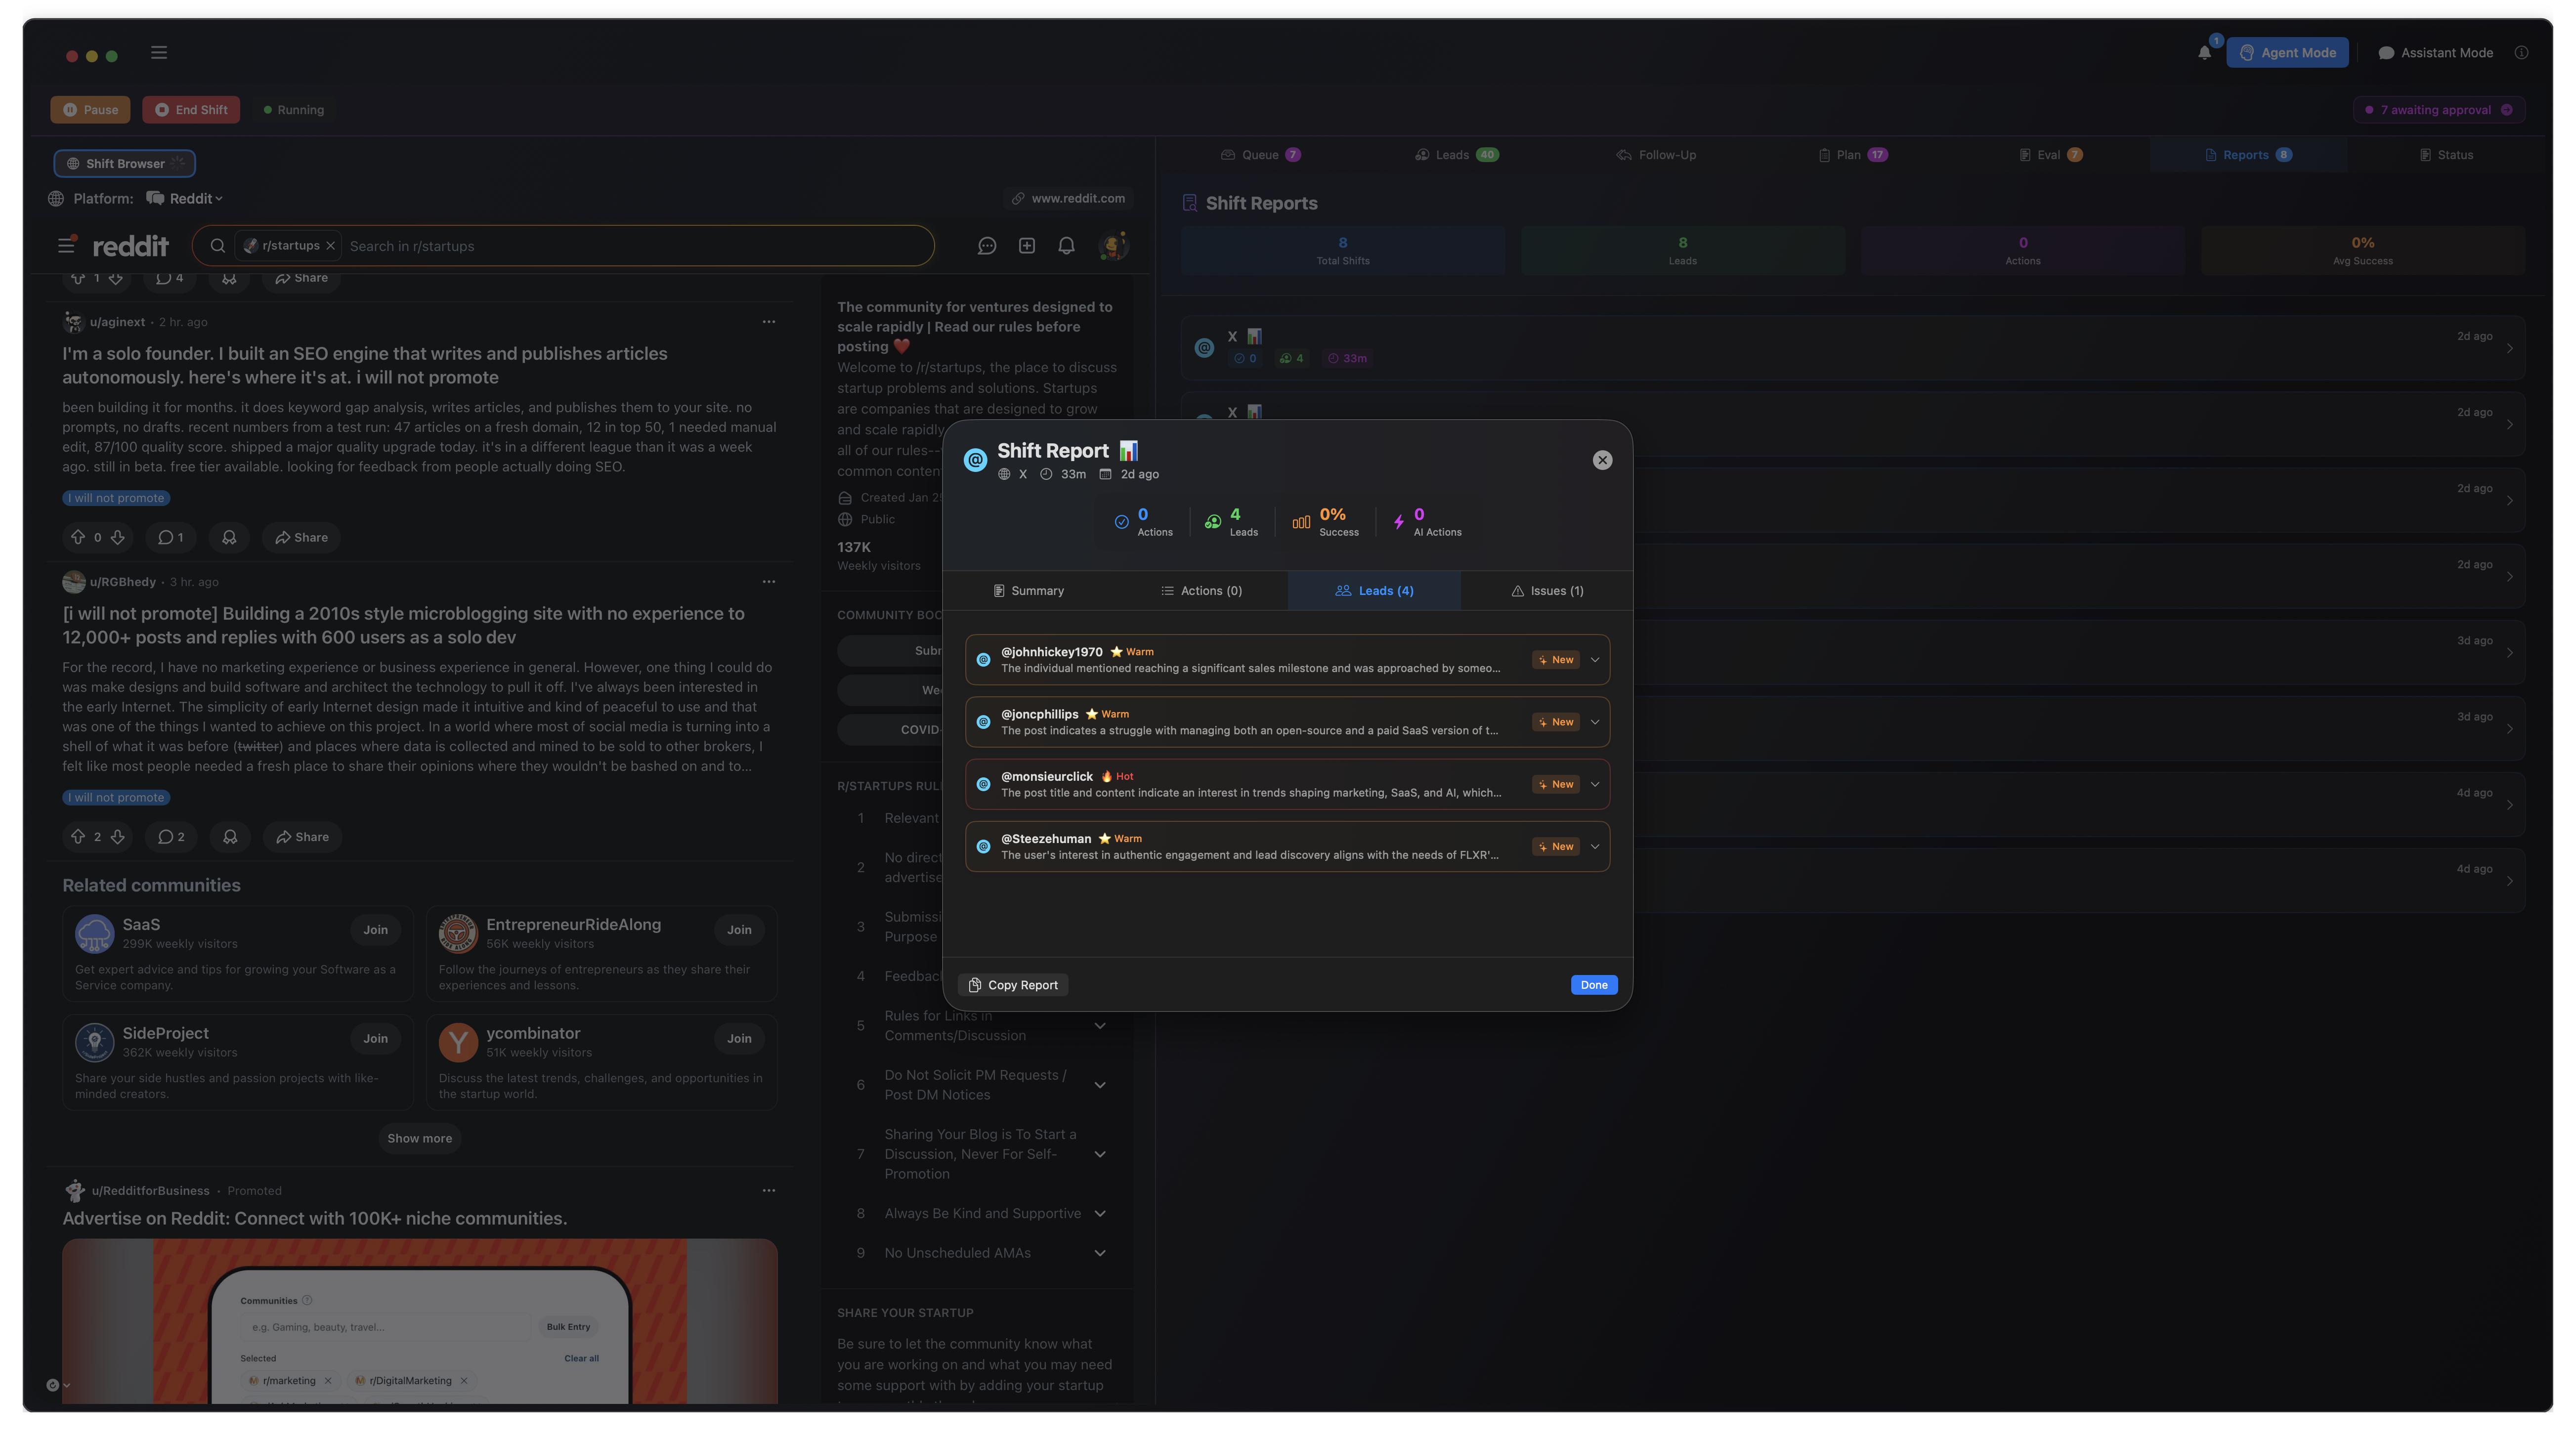Click the Done button
The height and width of the screenshot is (1439, 2576).
coord(1594,985)
